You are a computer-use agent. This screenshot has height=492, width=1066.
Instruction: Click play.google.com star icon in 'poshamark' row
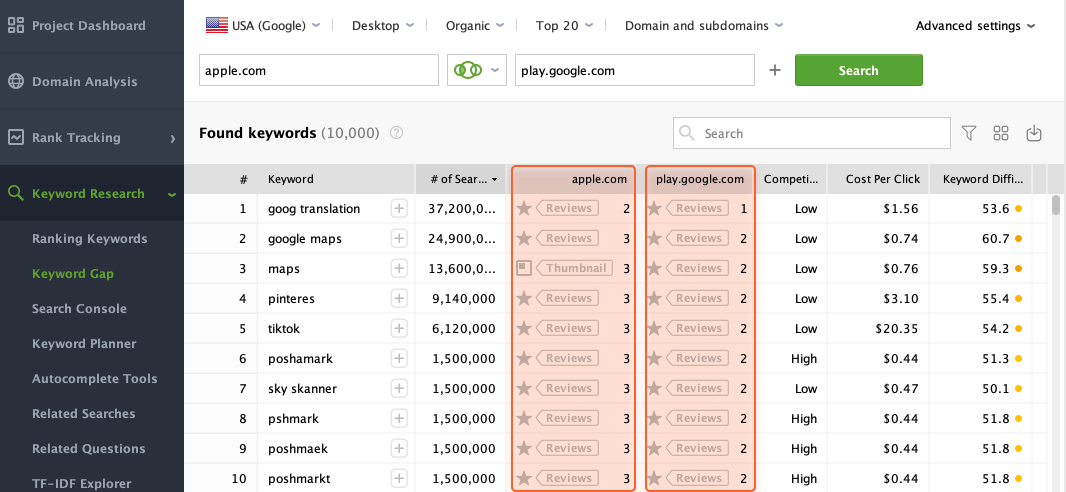tap(654, 358)
